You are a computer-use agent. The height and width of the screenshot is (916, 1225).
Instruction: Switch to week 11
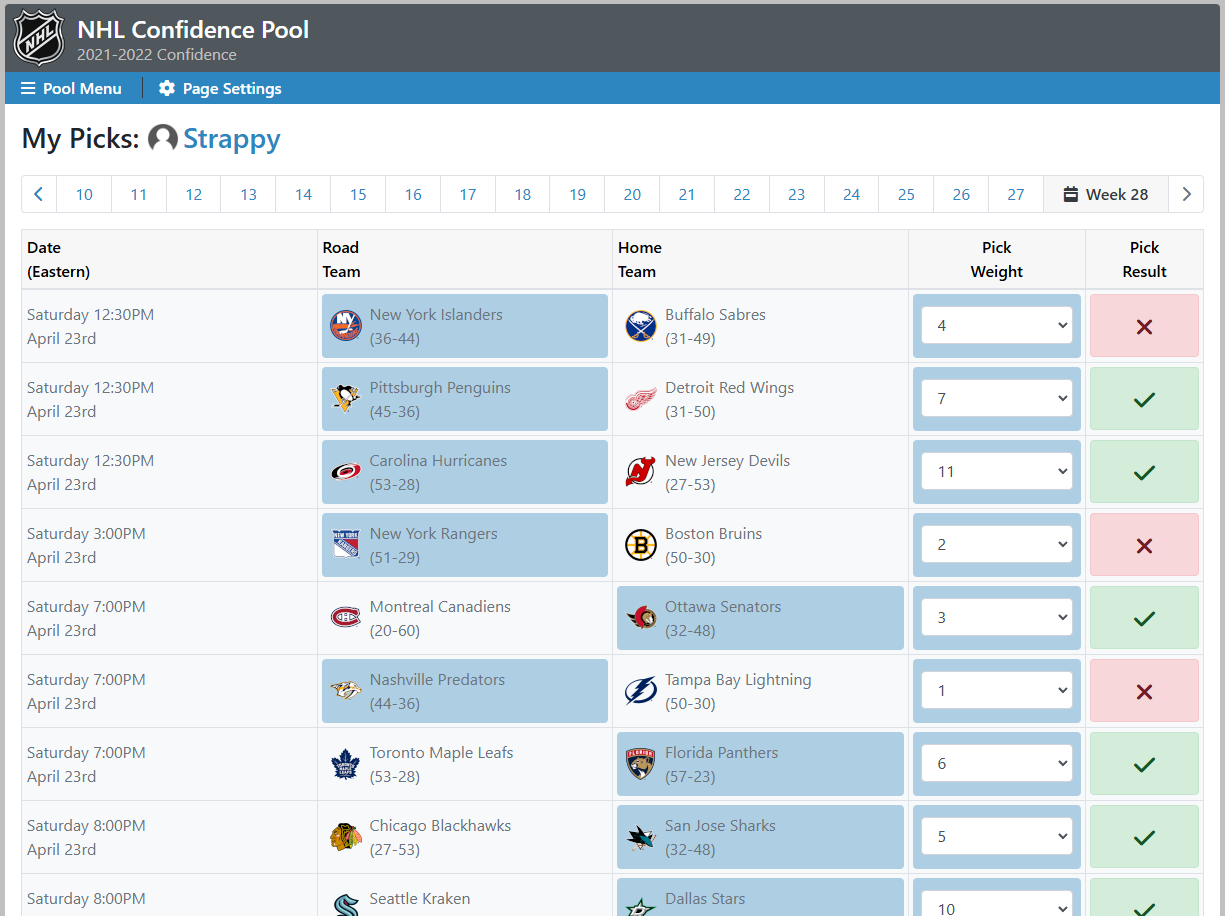[x=139, y=195]
